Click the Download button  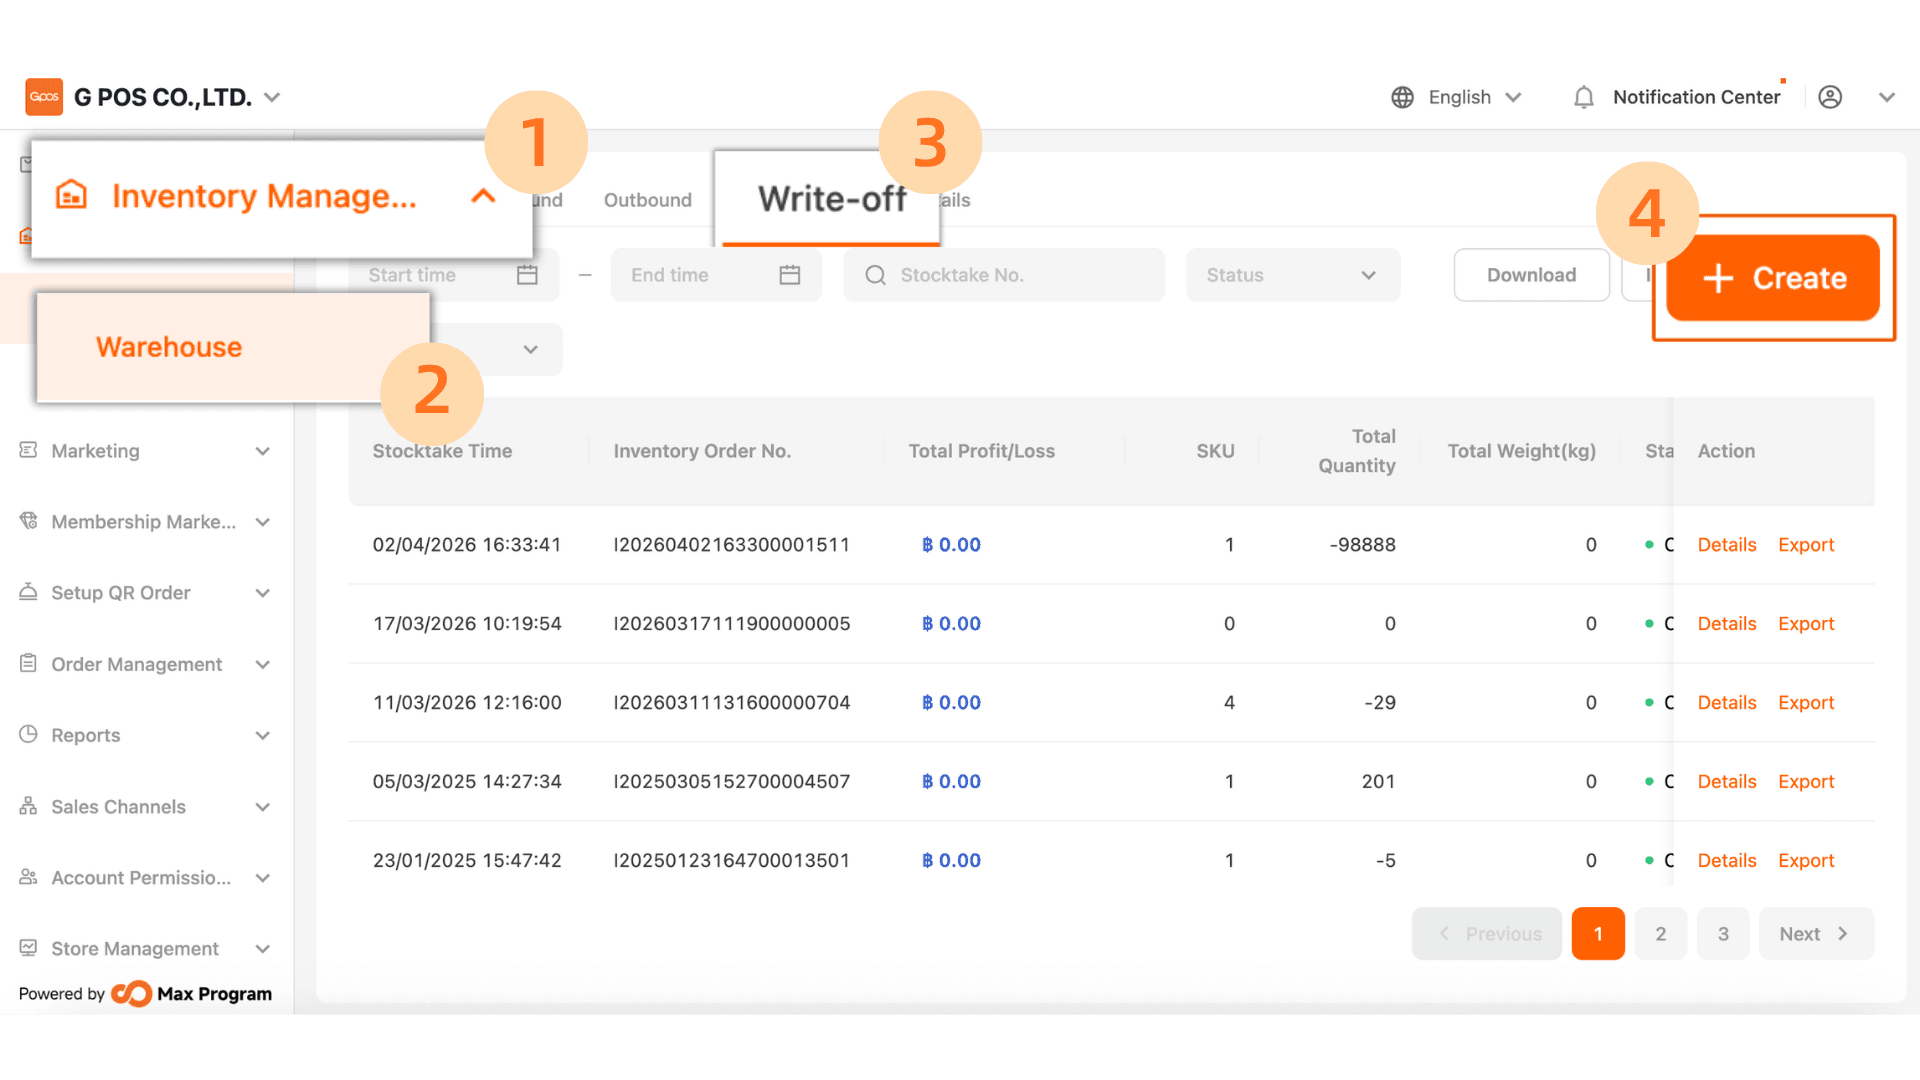coord(1530,275)
